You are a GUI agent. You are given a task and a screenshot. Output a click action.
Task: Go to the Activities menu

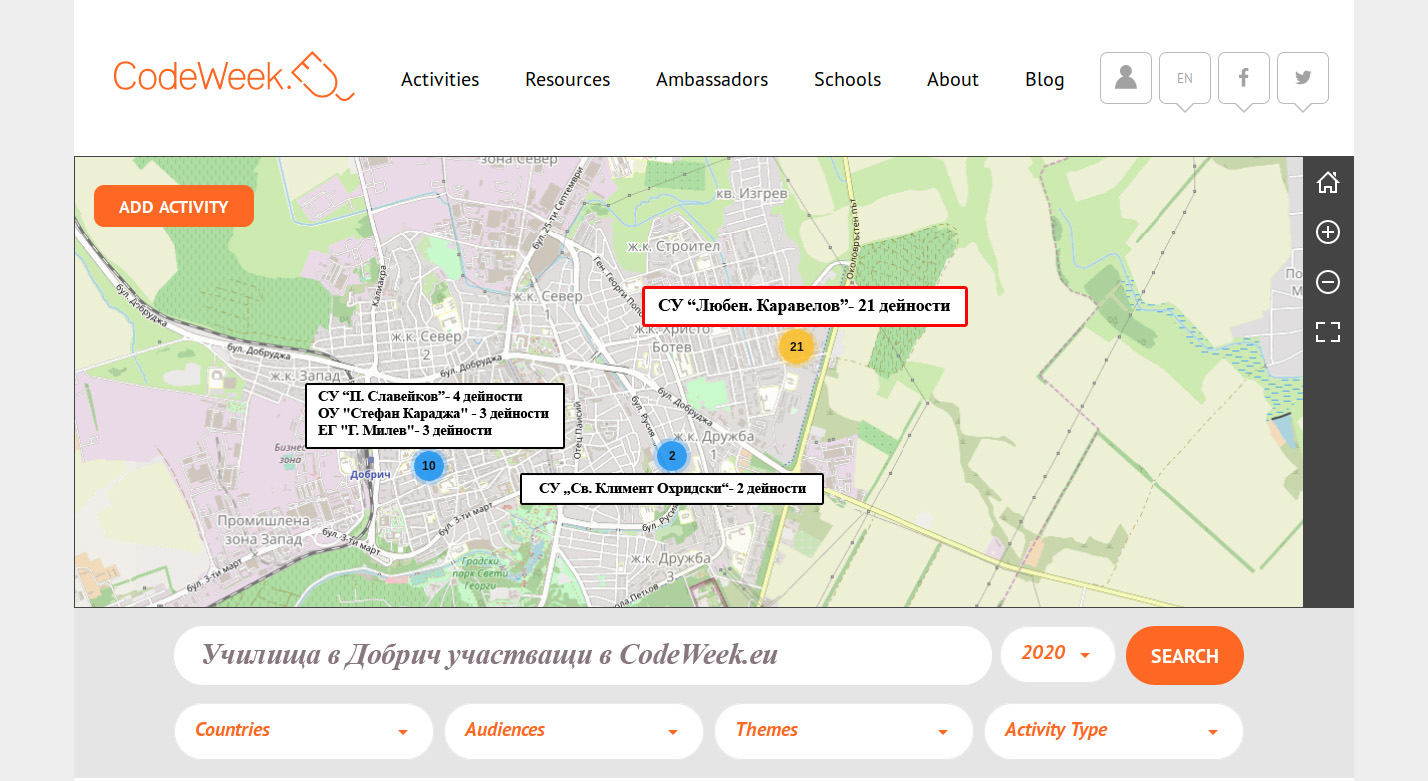click(440, 80)
